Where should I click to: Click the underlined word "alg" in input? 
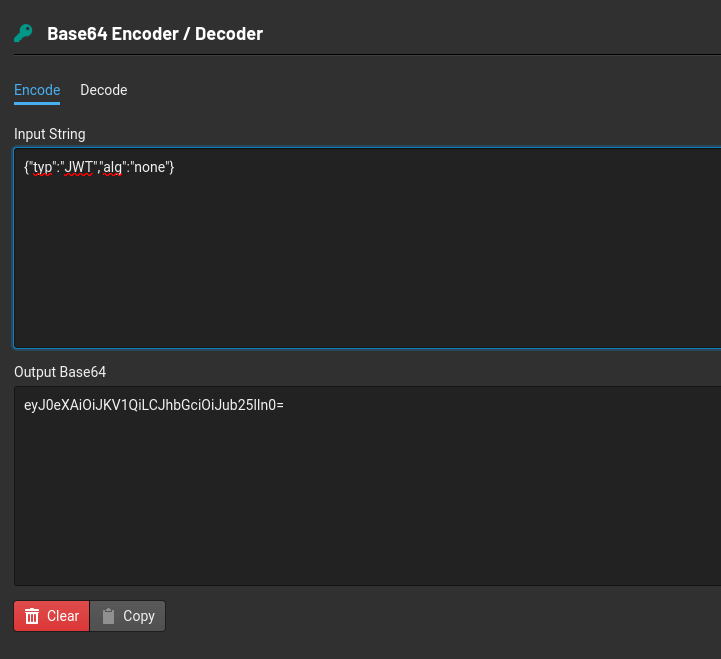(x=118, y=167)
